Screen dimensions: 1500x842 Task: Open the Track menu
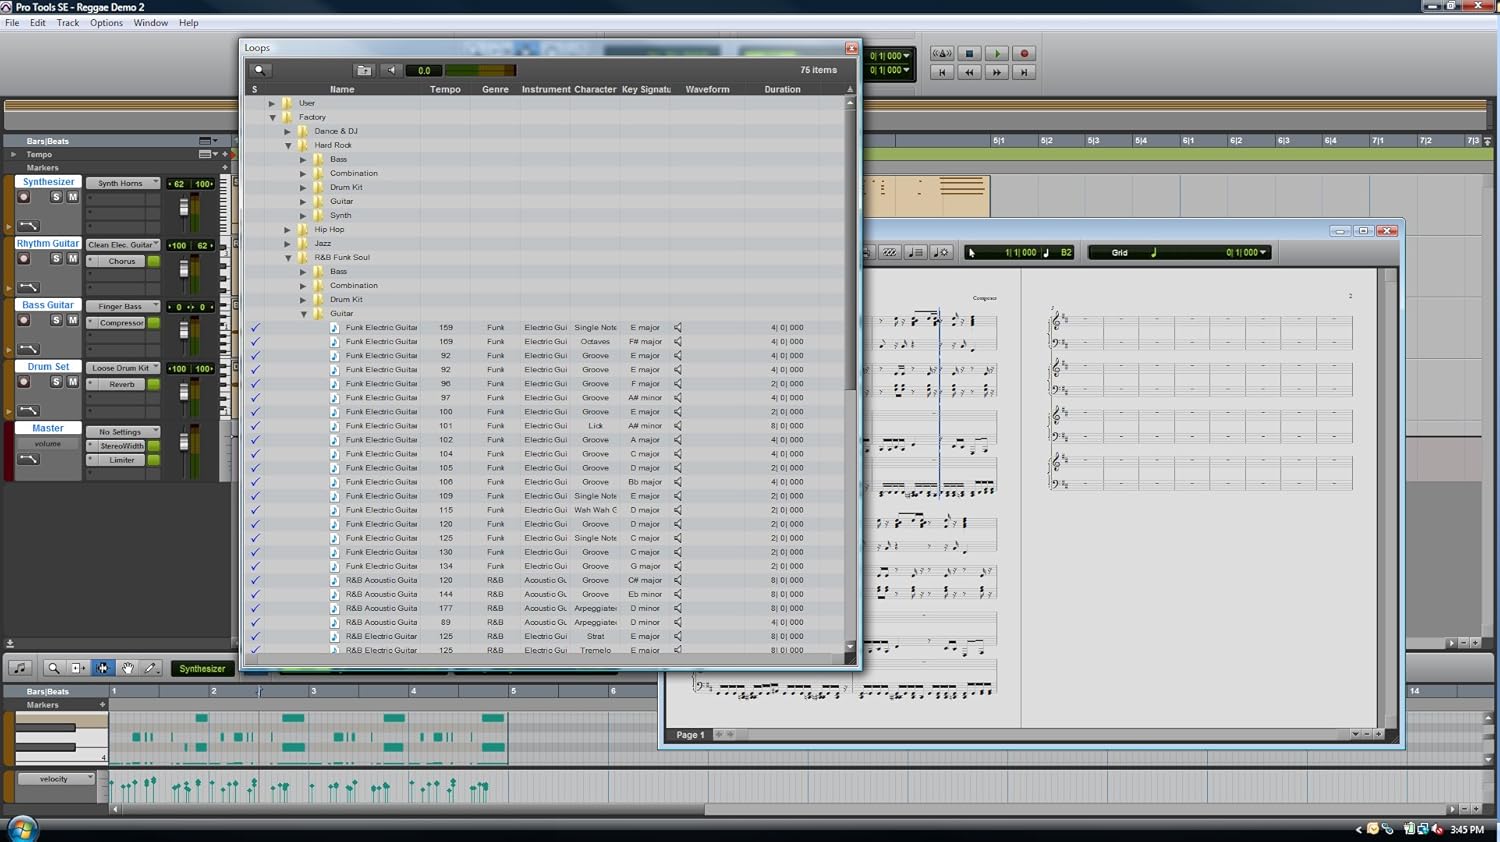[x=67, y=22]
